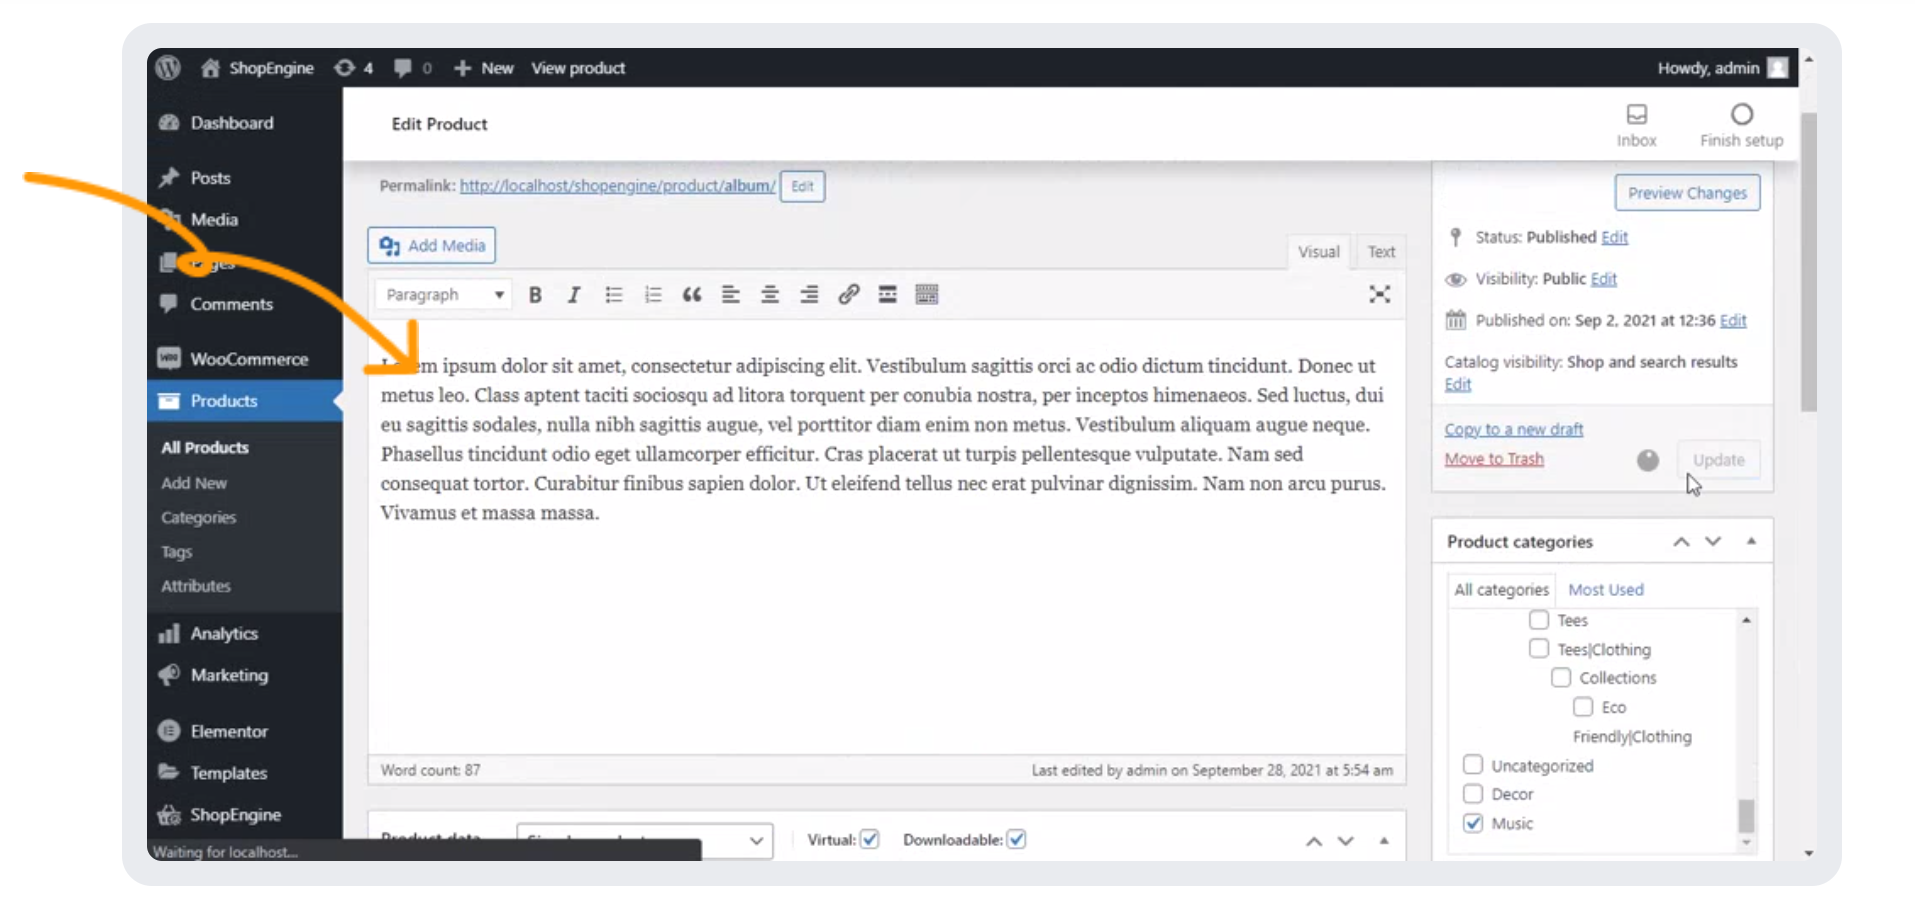This screenshot has width=1915, height=915.
Task: Insert a bulleted list
Action: pos(613,295)
